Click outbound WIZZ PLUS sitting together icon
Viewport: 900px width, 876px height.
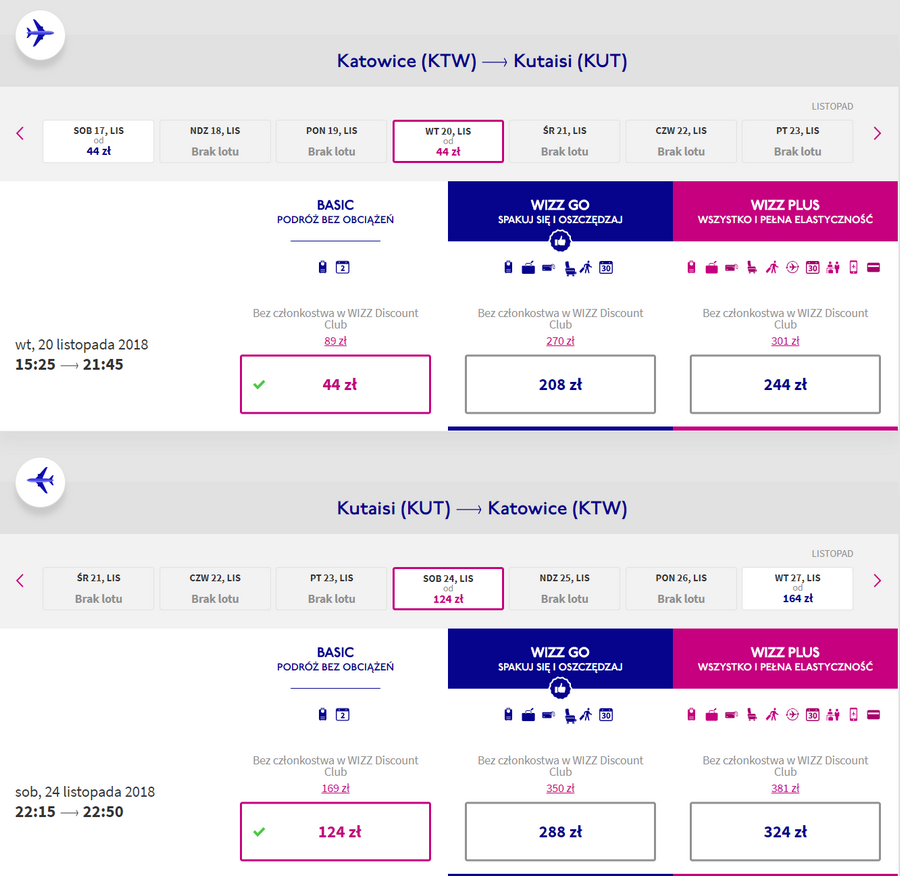[833, 268]
